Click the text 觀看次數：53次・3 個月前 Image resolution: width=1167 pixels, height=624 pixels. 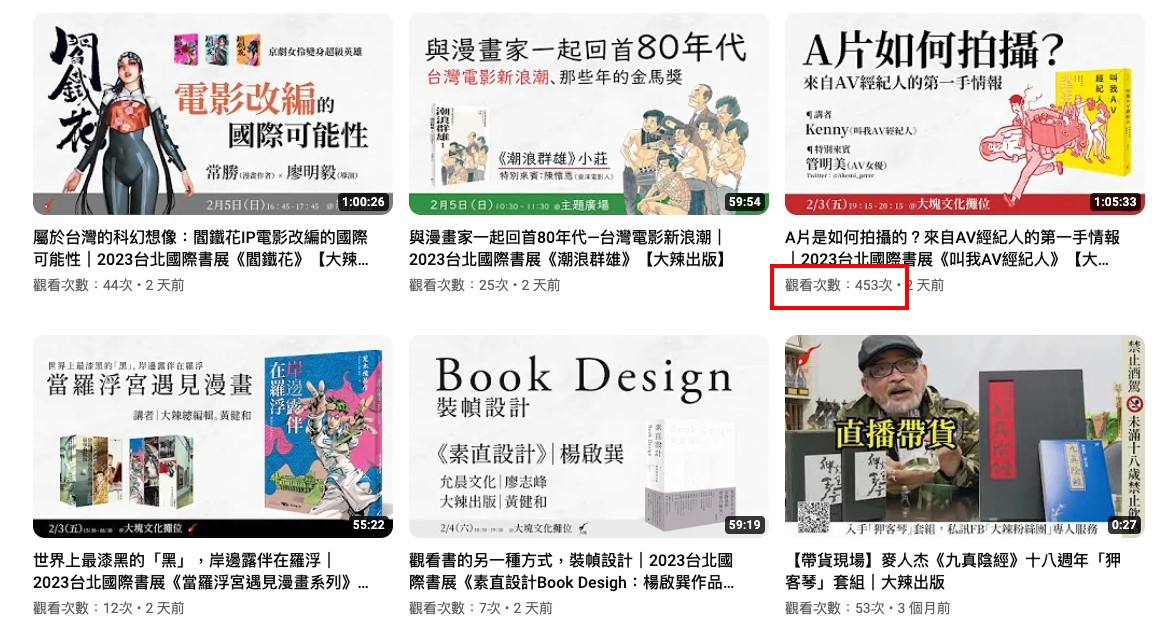[x=868, y=608]
